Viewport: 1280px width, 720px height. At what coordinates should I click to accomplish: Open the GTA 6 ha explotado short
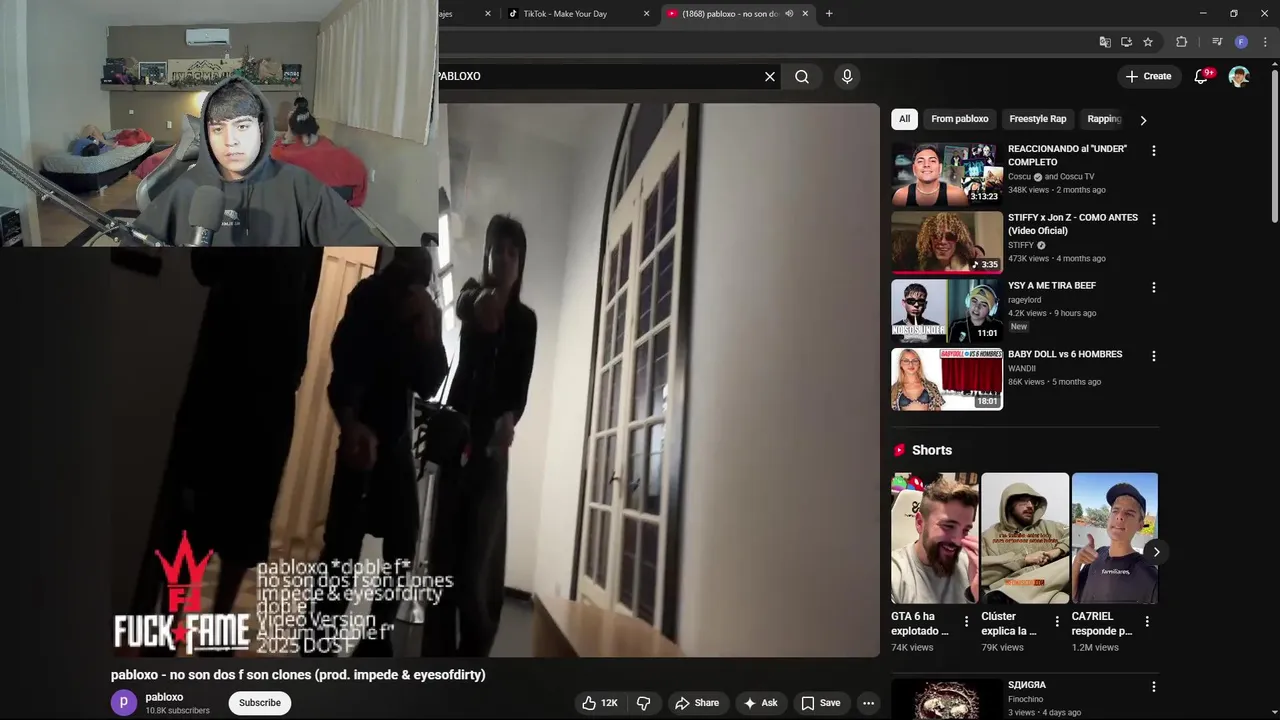[x=934, y=538]
